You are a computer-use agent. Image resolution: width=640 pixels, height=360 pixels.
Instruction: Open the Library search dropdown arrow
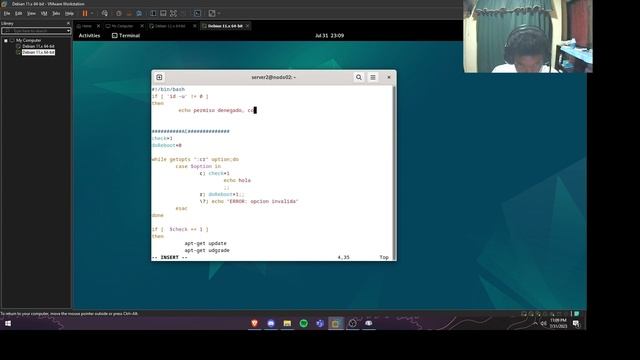(x=68, y=31)
